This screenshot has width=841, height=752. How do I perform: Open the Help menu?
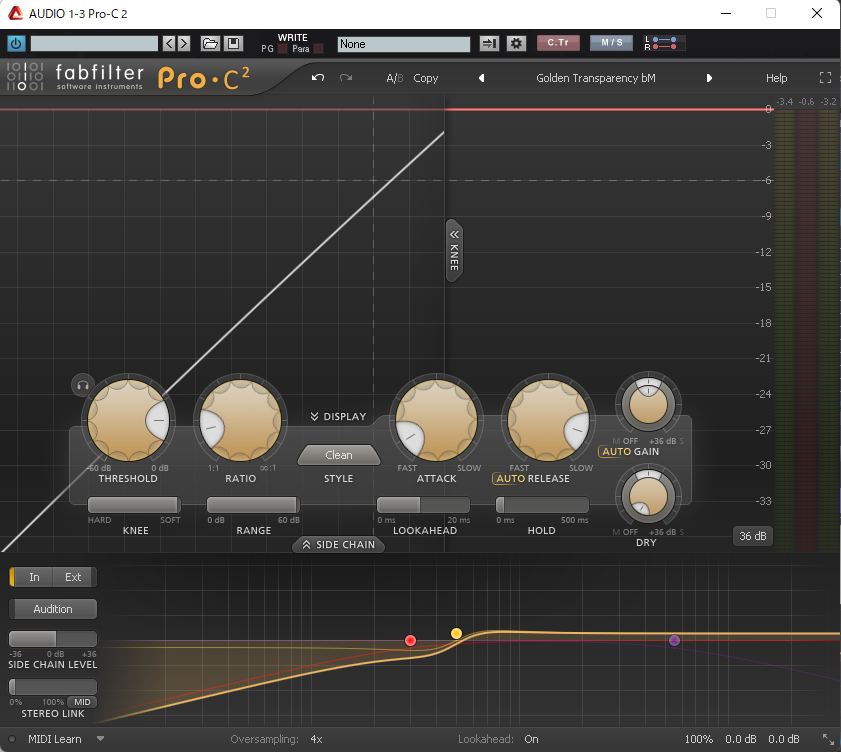click(776, 78)
